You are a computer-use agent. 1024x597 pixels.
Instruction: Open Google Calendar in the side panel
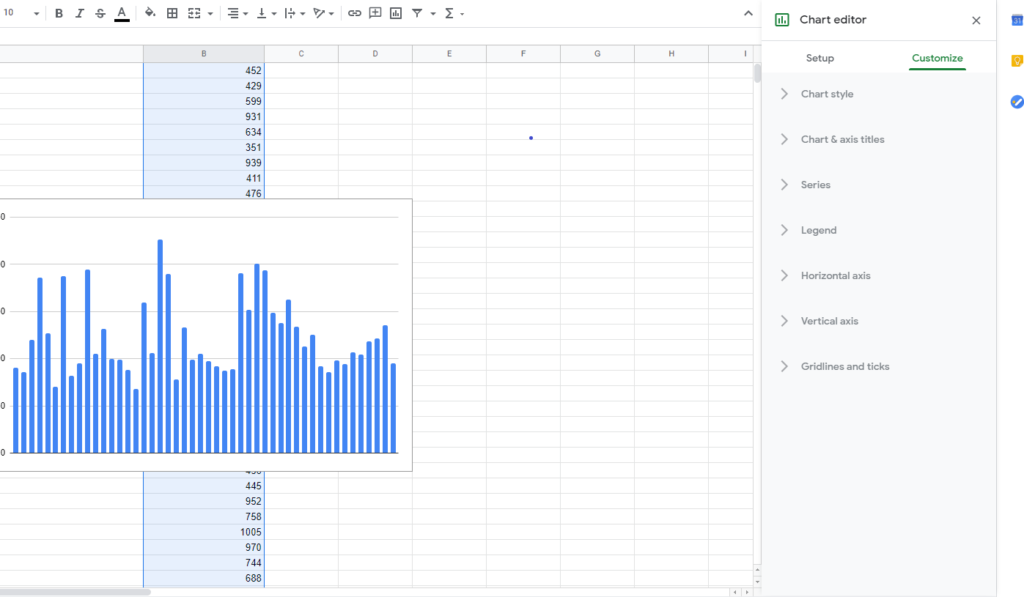tap(1017, 22)
